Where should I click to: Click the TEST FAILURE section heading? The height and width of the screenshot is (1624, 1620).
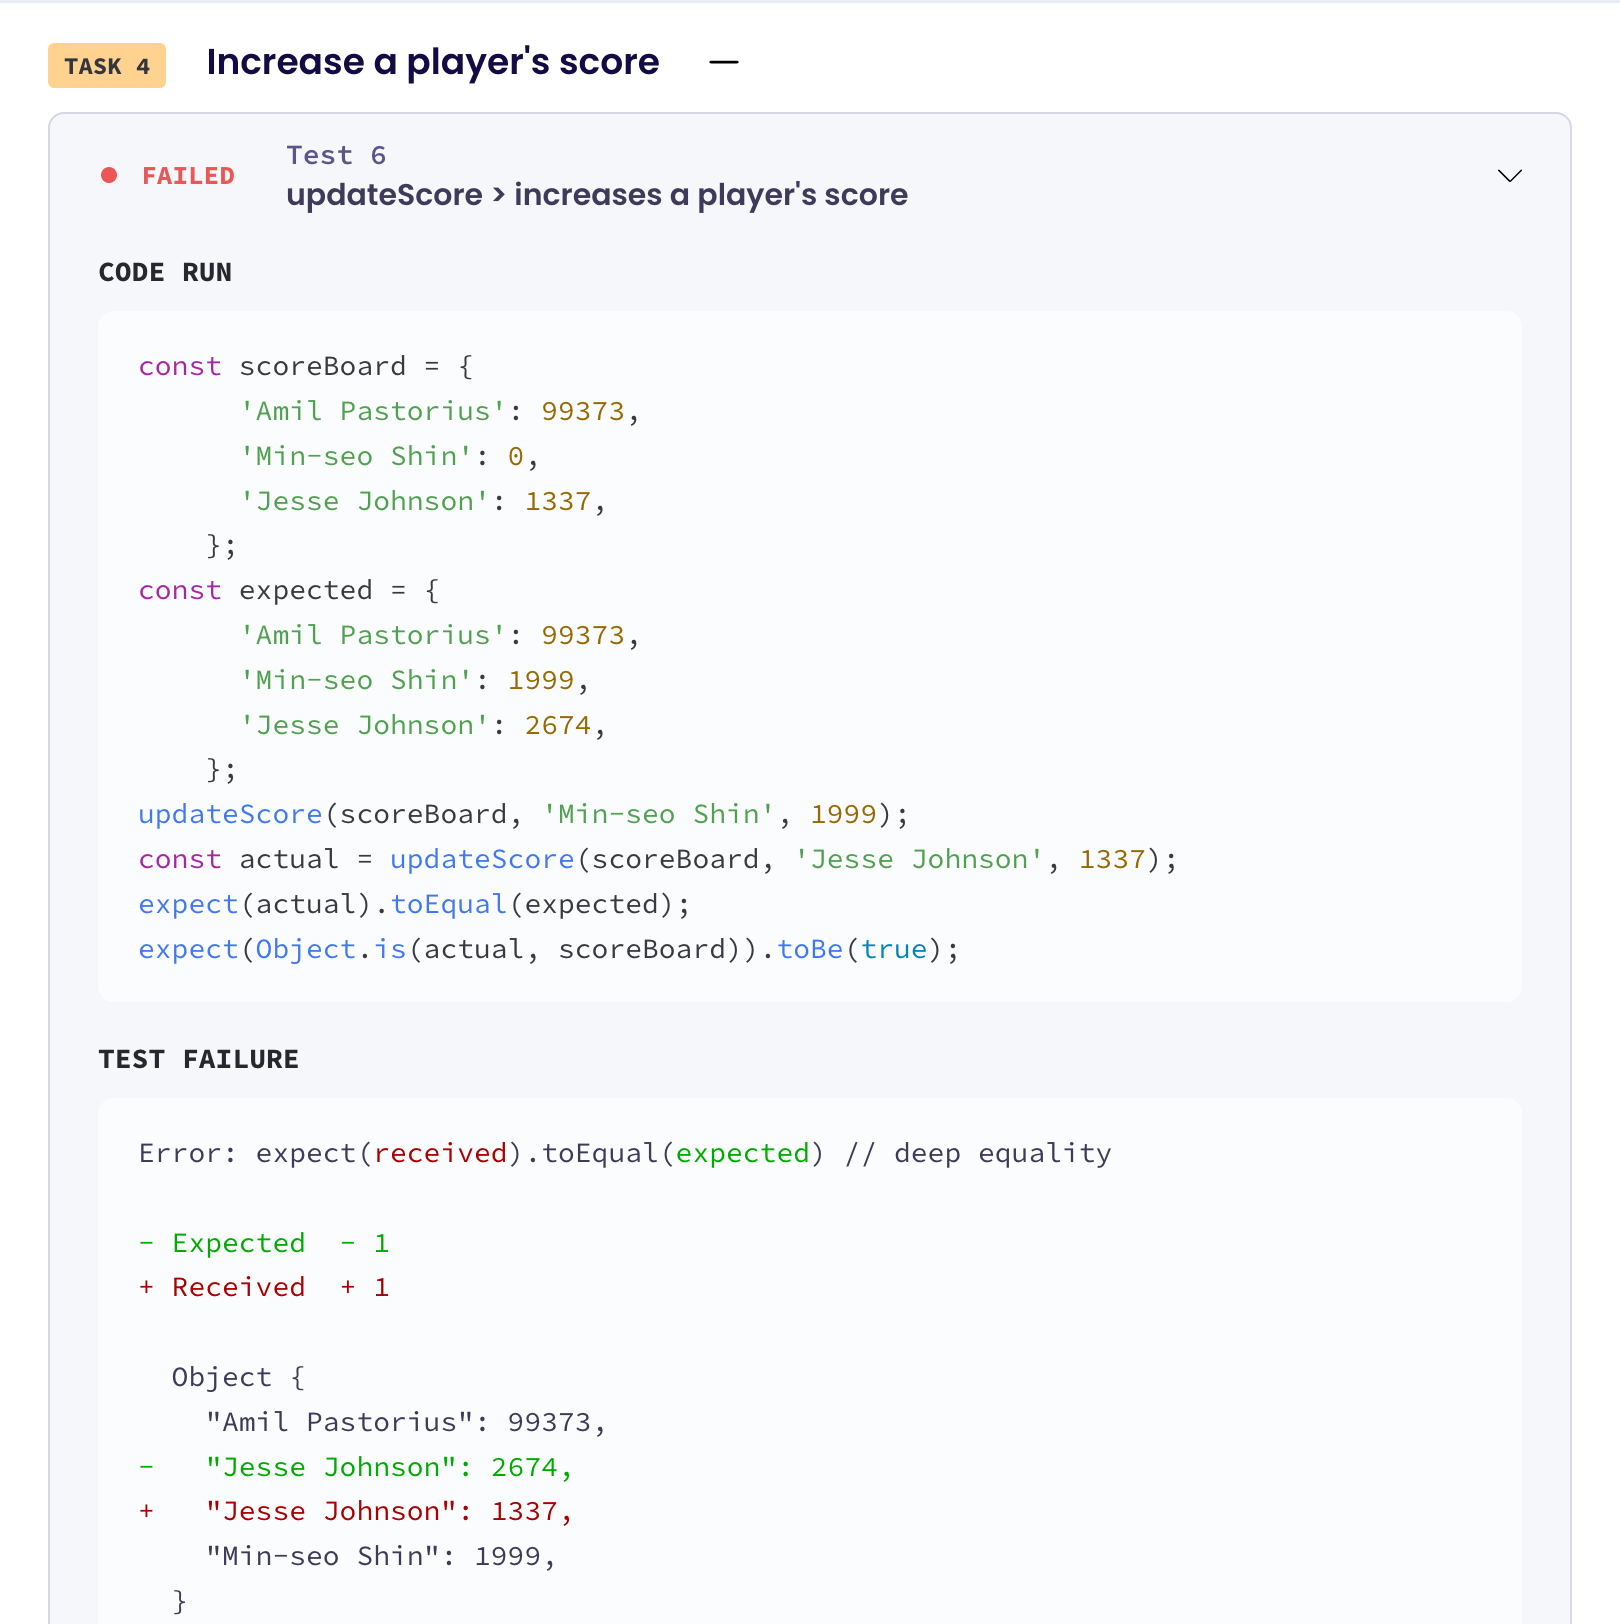coord(198,1059)
